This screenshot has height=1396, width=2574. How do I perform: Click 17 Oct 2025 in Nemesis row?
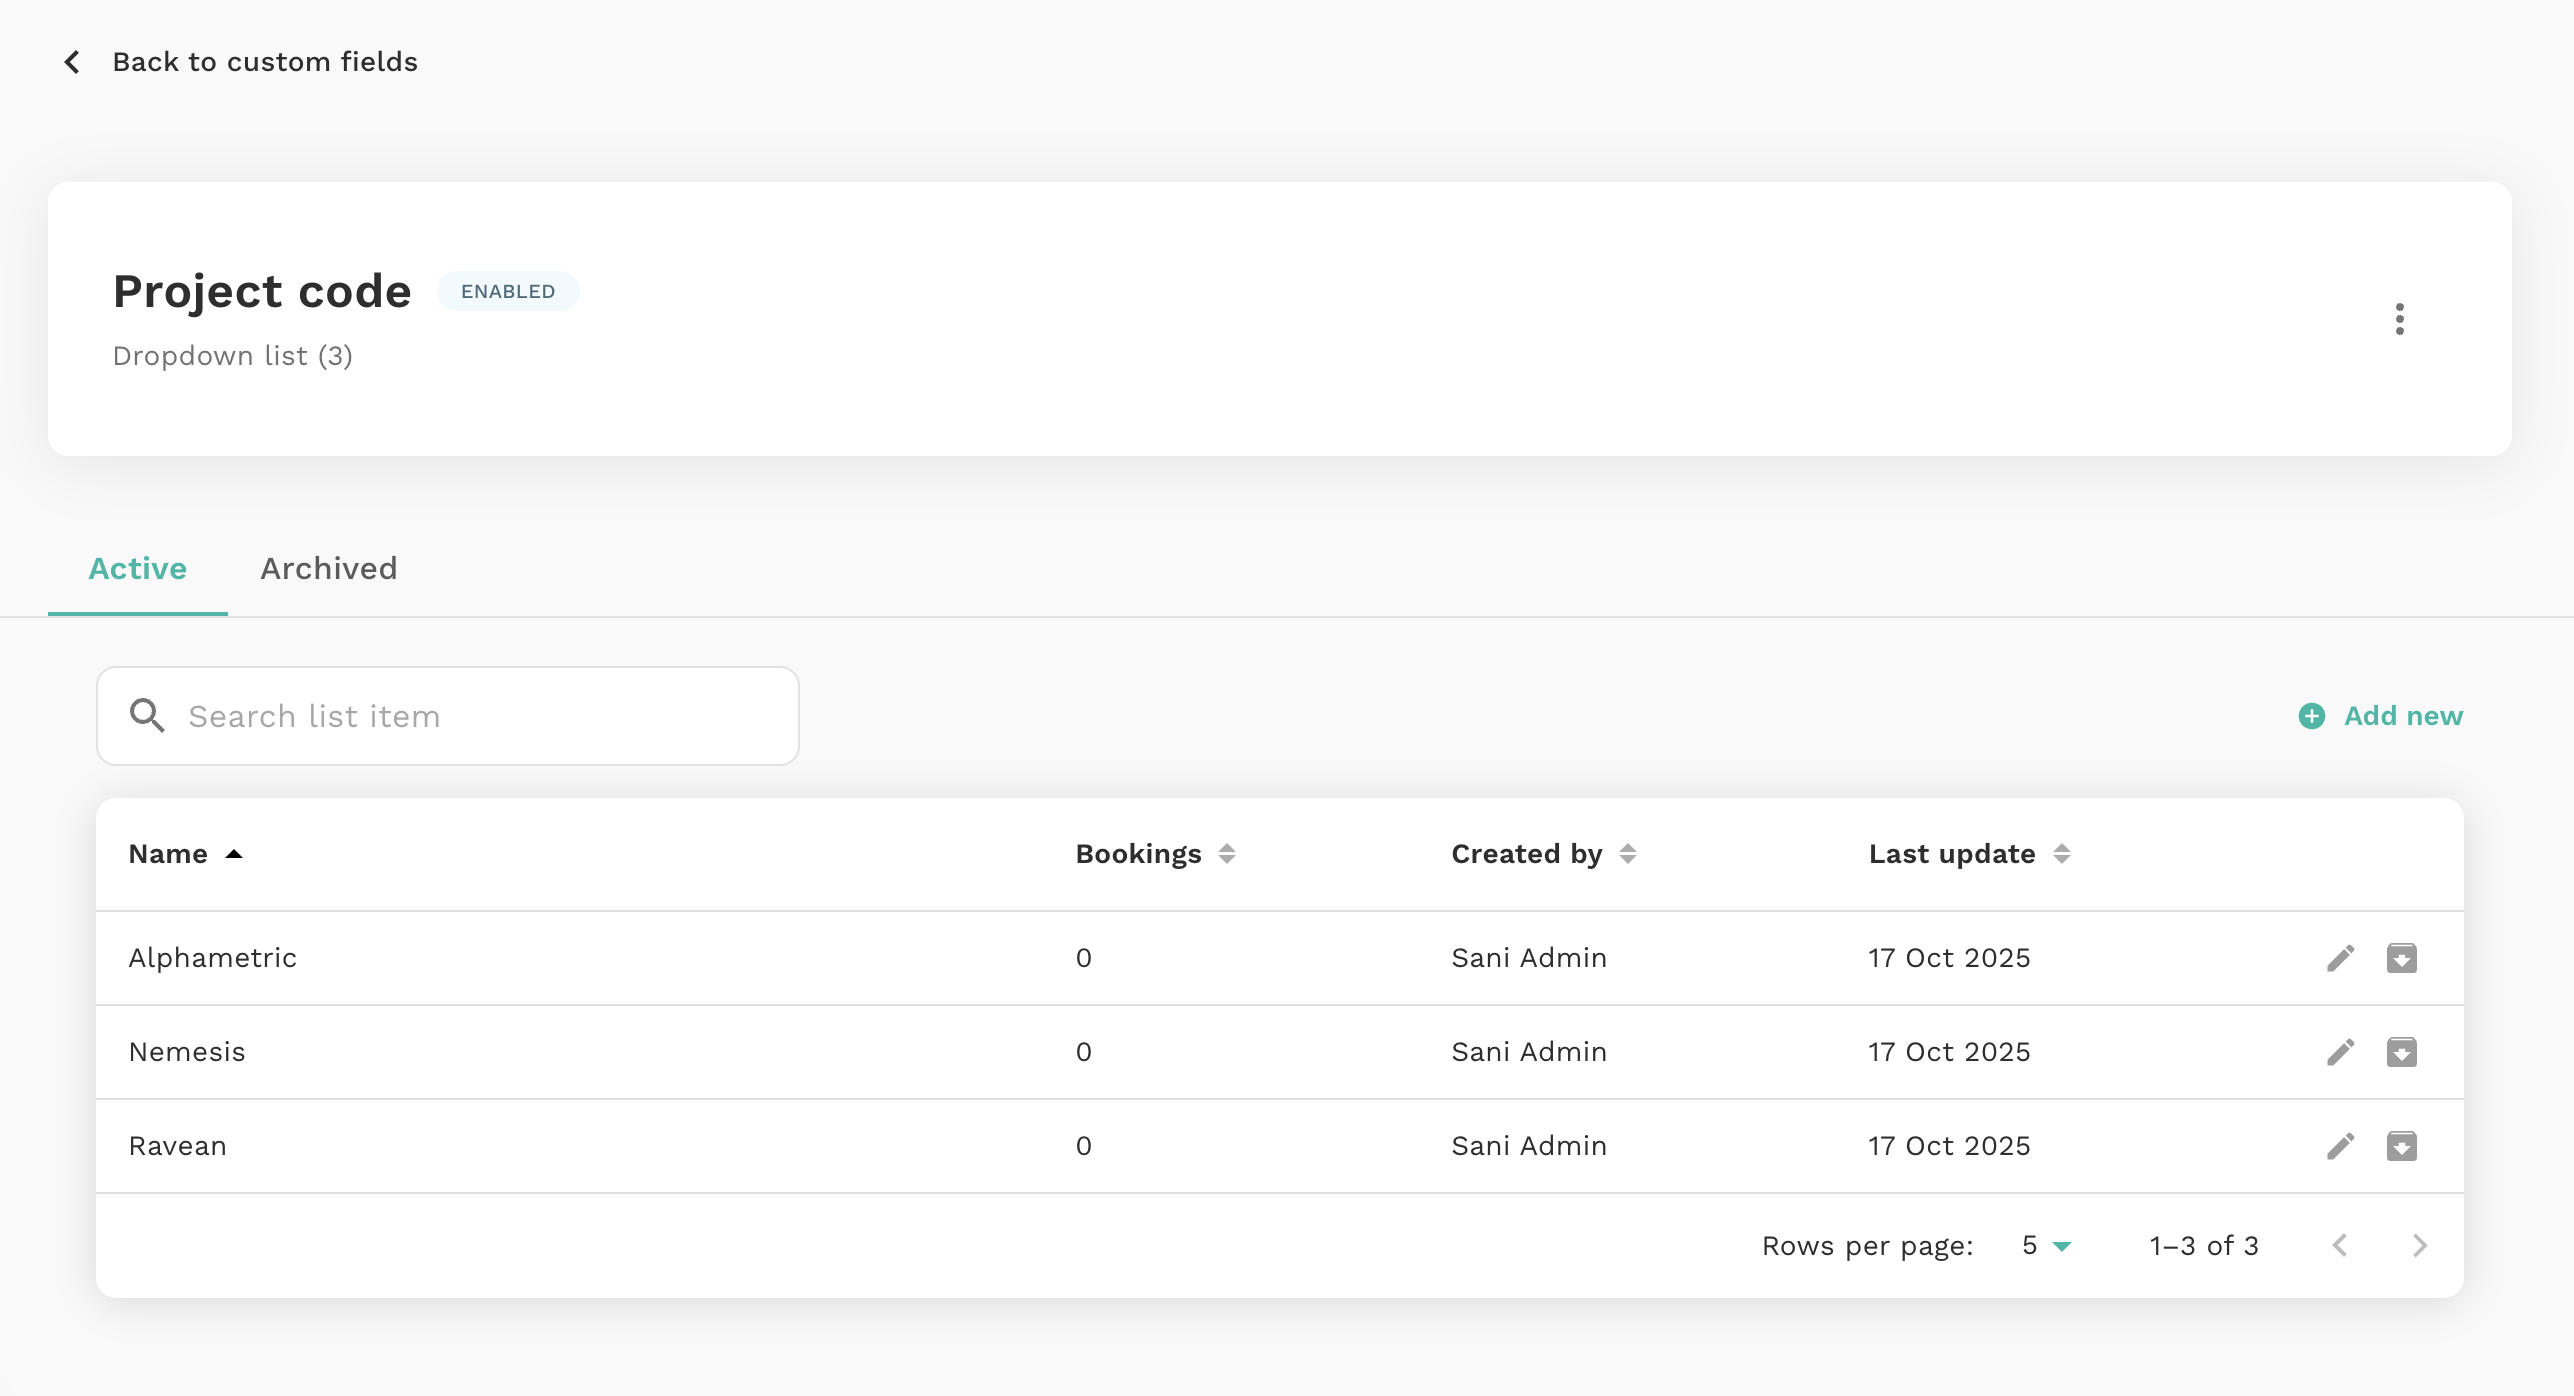[x=1950, y=1052]
